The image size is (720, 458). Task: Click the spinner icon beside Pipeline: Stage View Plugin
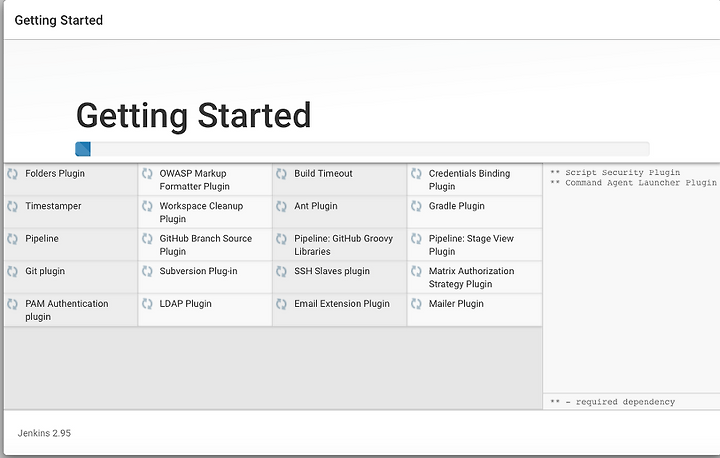tap(416, 239)
